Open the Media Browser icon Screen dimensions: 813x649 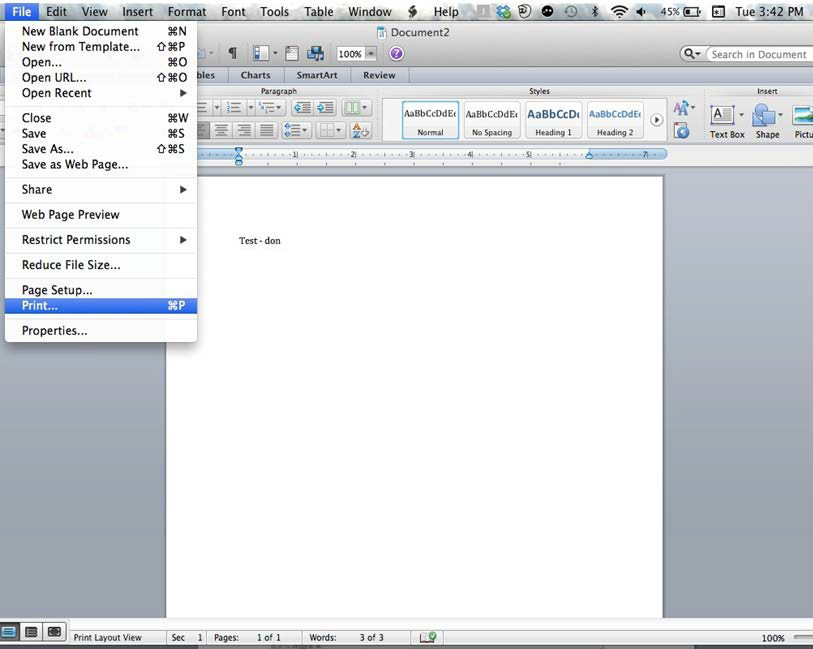315,53
